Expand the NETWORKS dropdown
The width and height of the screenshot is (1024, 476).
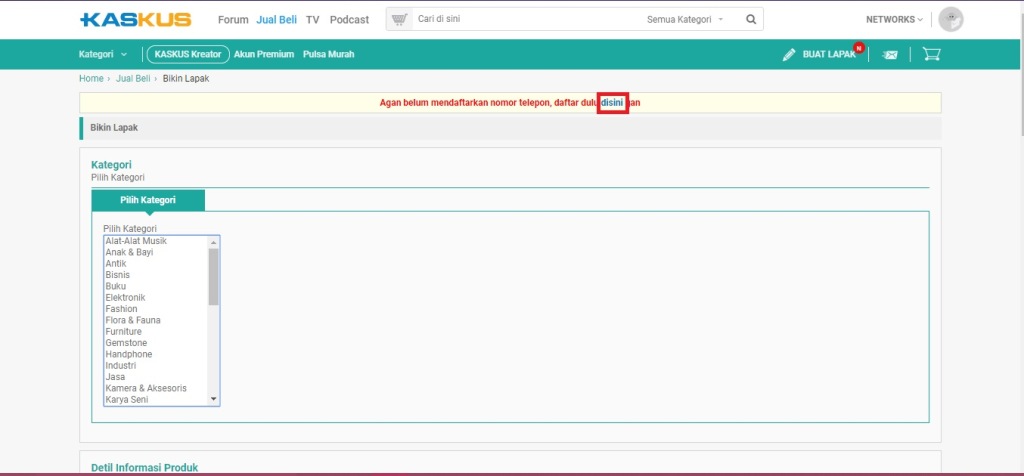pyautogui.click(x=894, y=20)
